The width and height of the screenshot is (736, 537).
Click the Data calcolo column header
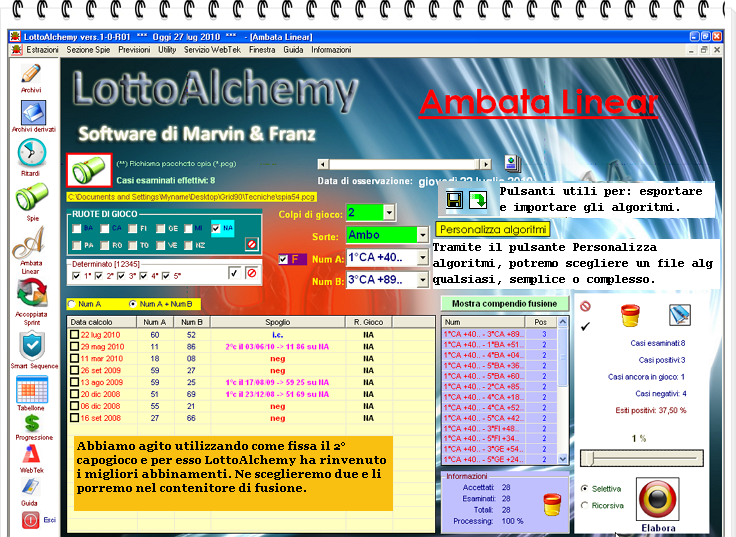click(102, 322)
